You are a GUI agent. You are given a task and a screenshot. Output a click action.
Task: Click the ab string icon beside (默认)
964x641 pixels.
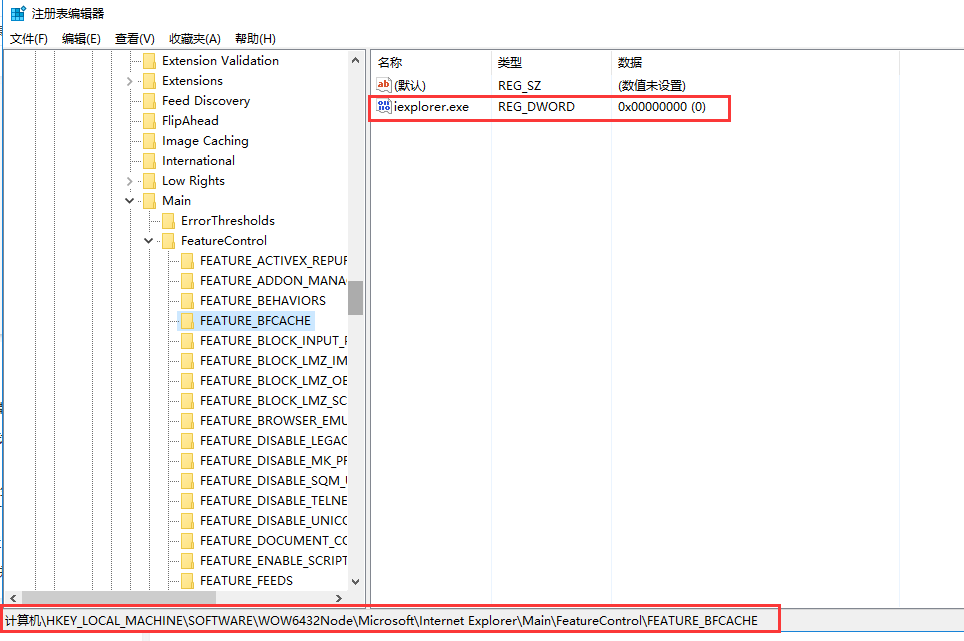click(384, 85)
